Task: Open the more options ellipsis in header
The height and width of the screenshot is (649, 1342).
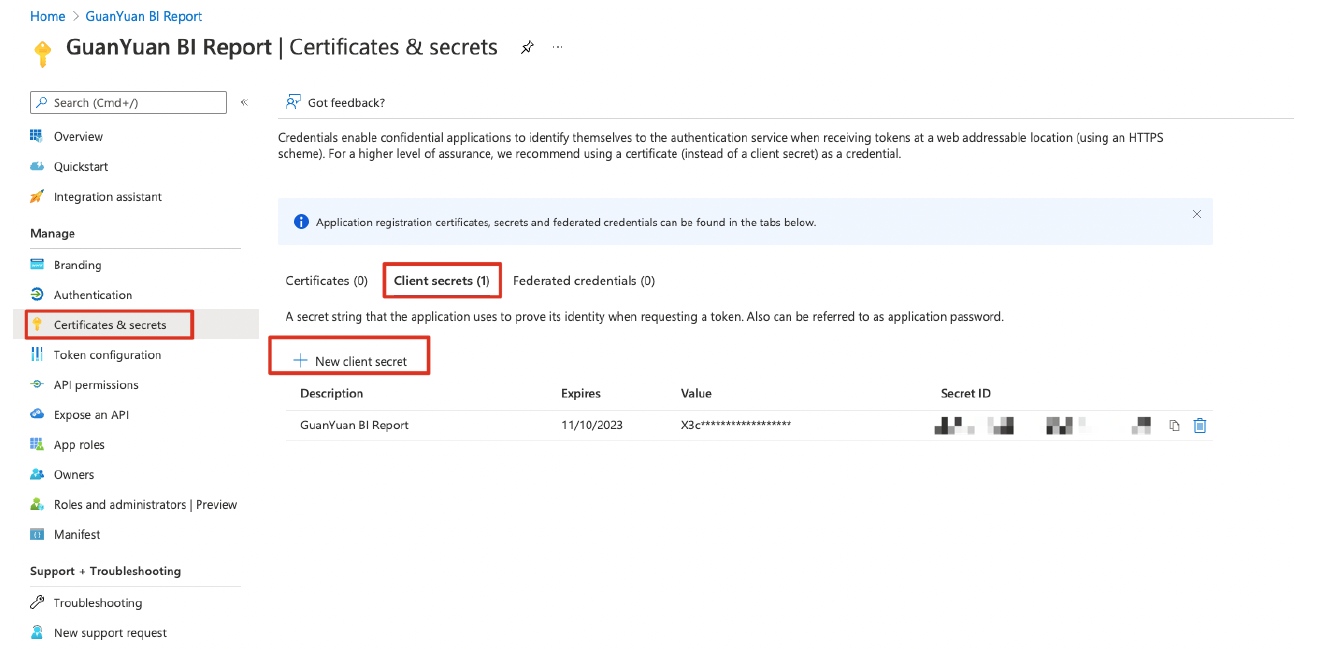Action: point(557,47)
